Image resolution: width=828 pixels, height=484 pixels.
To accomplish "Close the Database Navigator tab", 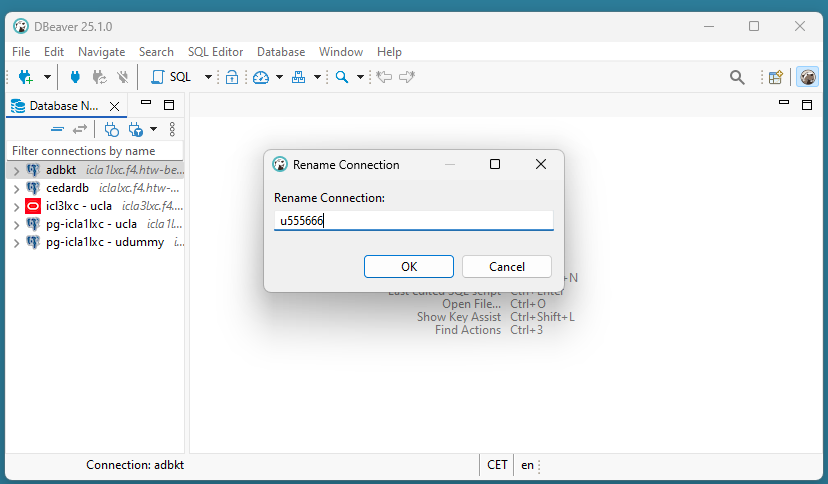I will [114, 106].
